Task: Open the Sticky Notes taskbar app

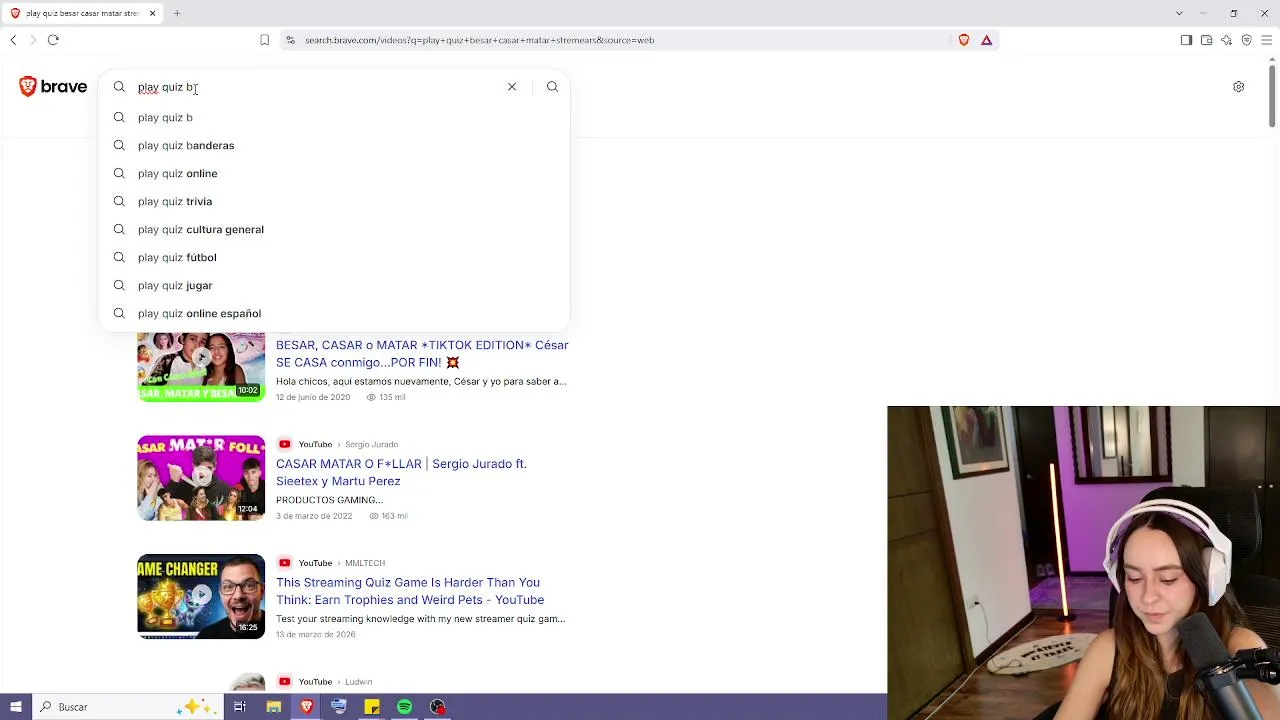Action: coord(371,707)
